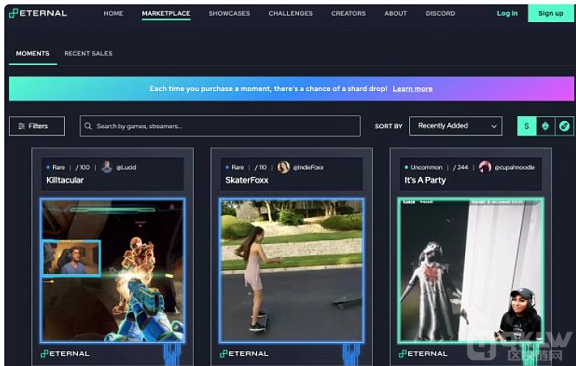
Task: Click the search by games field
Action: click(x=220, y=126)
